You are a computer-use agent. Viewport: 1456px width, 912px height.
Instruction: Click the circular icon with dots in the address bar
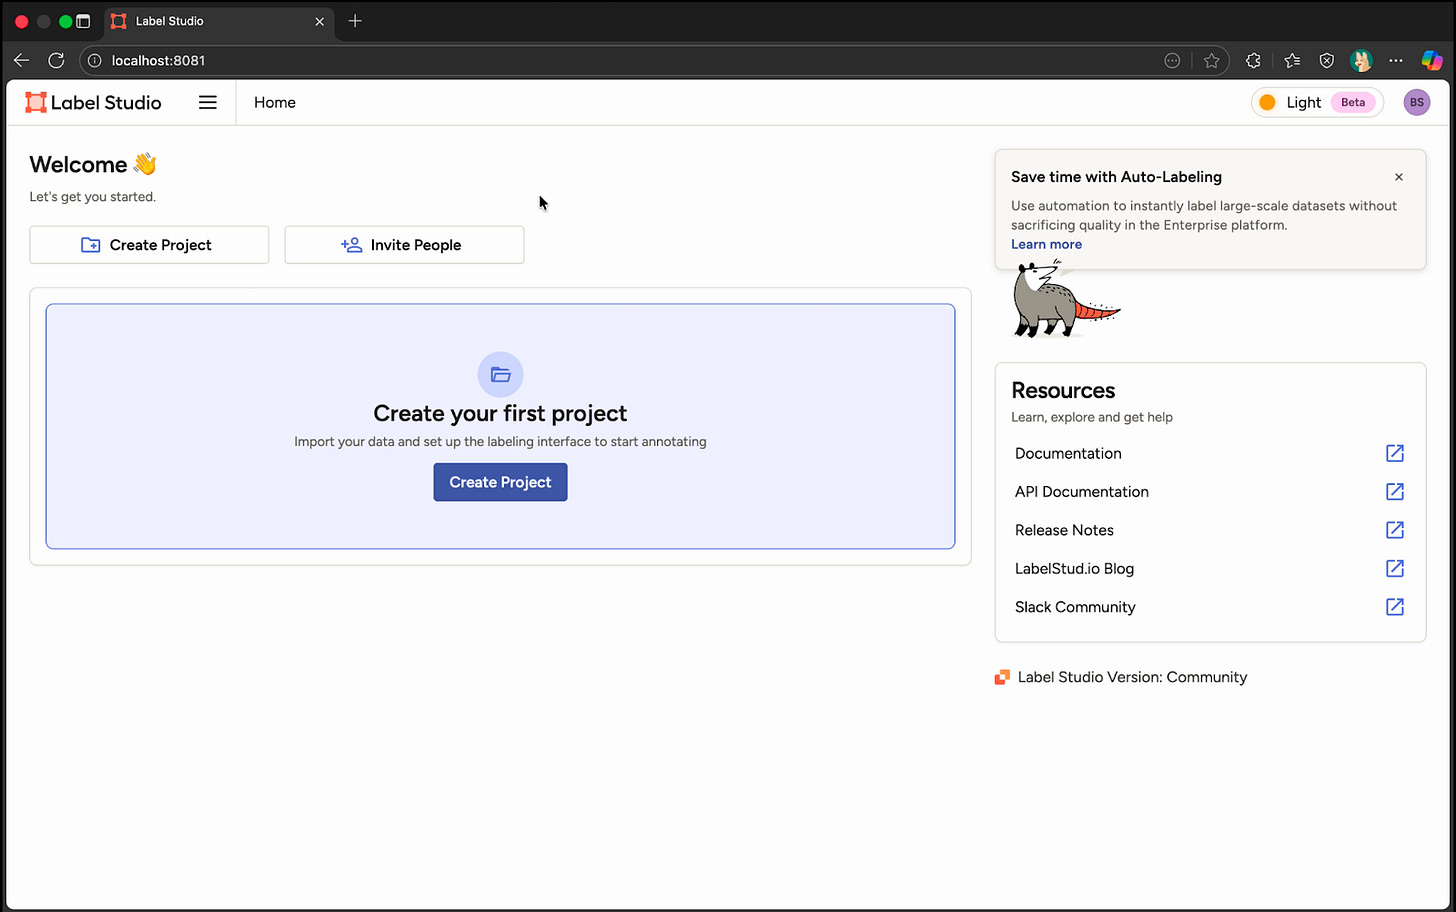[1172, 60]
